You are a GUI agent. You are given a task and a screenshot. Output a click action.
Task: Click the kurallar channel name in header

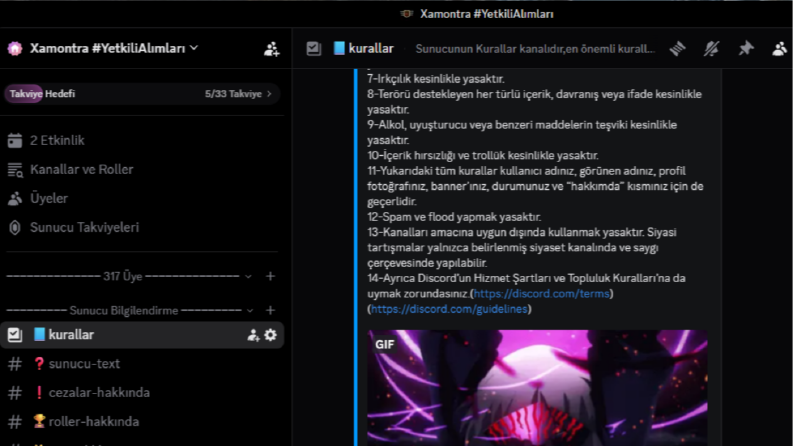coord(371,49)
